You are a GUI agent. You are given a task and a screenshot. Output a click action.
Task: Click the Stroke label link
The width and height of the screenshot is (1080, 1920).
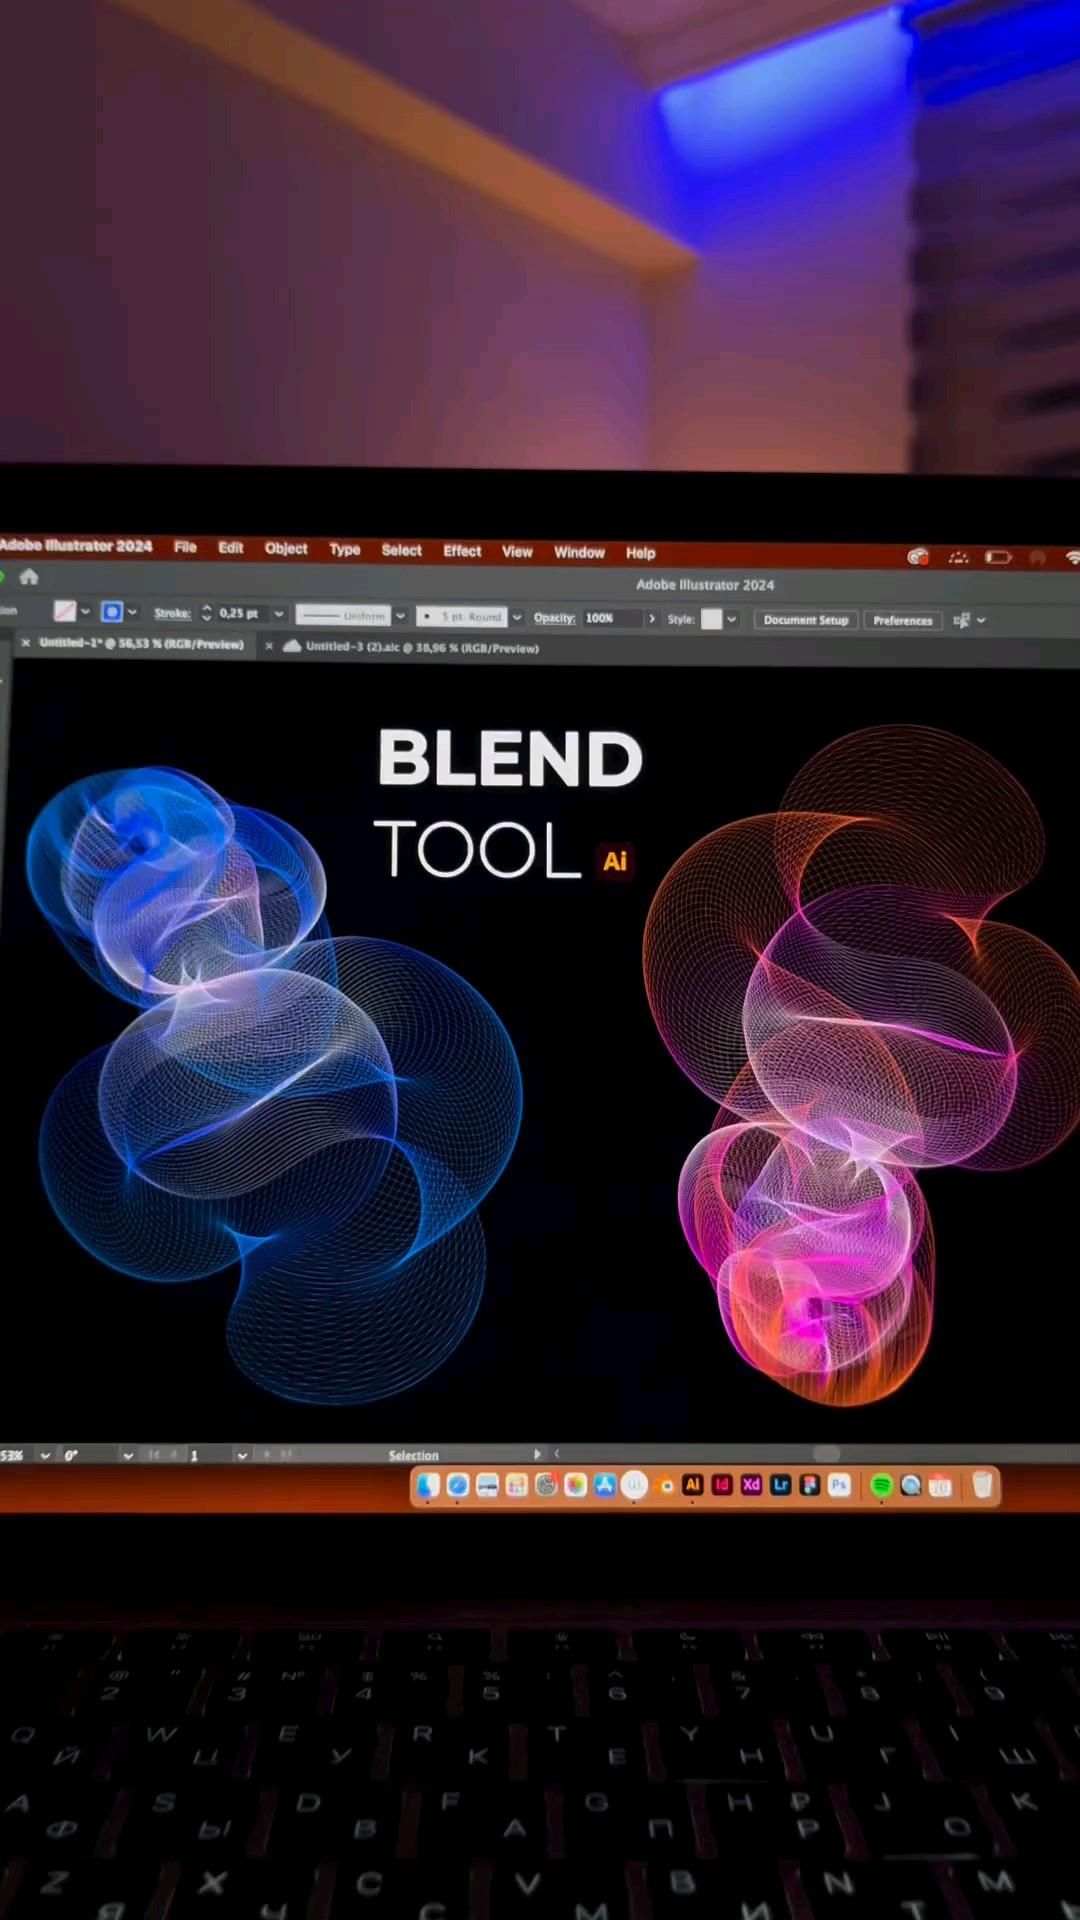click(x=172, y=613)
